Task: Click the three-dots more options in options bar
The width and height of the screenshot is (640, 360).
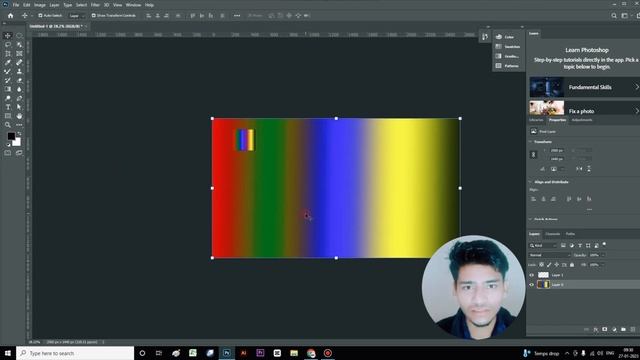Action: coord(237,16)
